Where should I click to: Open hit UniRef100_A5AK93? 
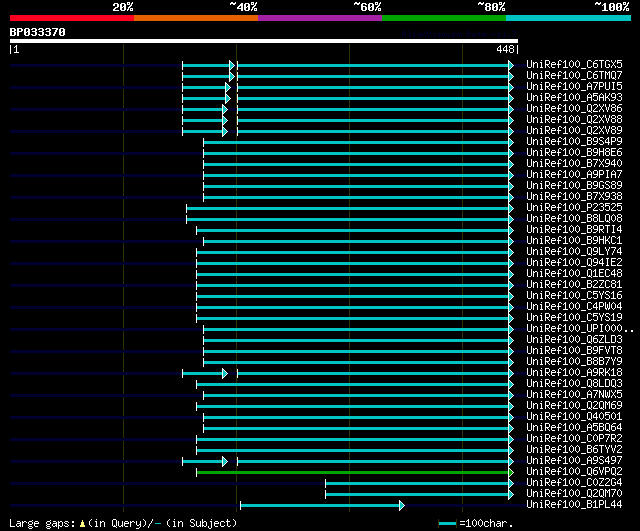[x=574, y=98]
